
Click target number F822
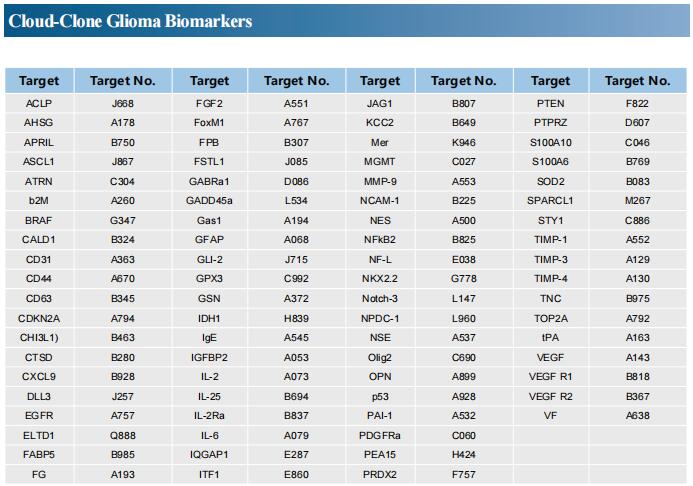637,103
